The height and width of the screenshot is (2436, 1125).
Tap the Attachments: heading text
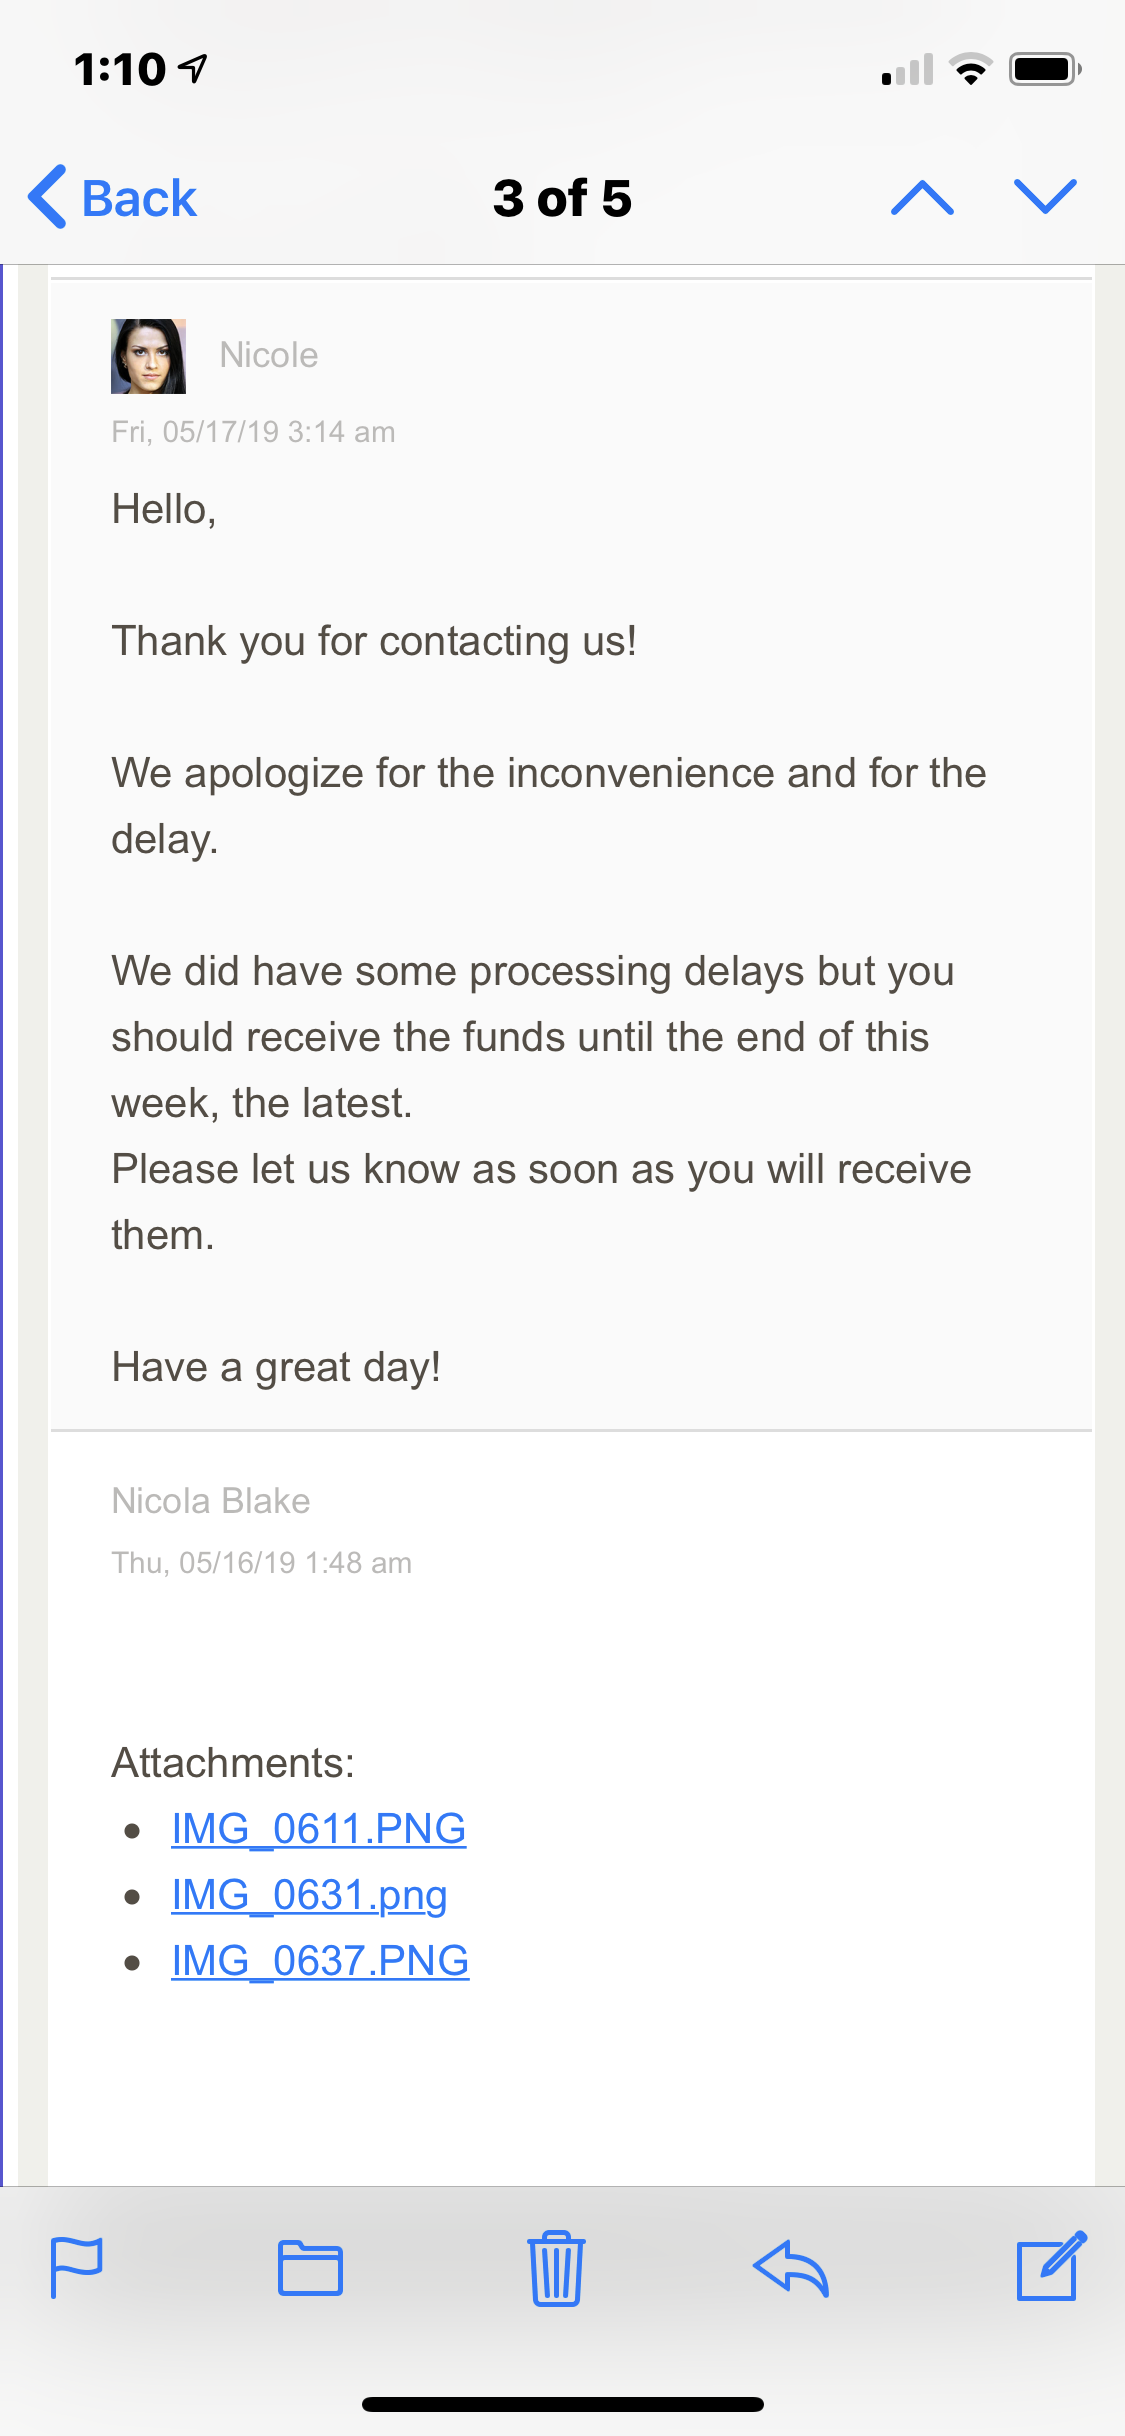[x=233, y=1763]
